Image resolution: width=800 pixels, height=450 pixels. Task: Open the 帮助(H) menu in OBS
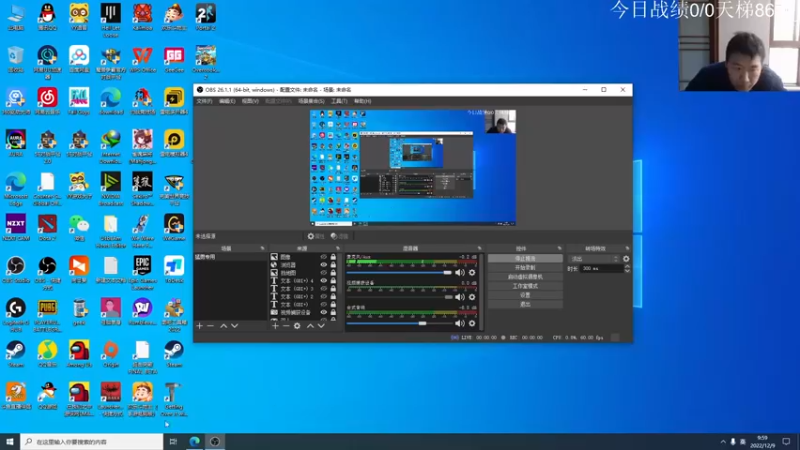point(362,101)
